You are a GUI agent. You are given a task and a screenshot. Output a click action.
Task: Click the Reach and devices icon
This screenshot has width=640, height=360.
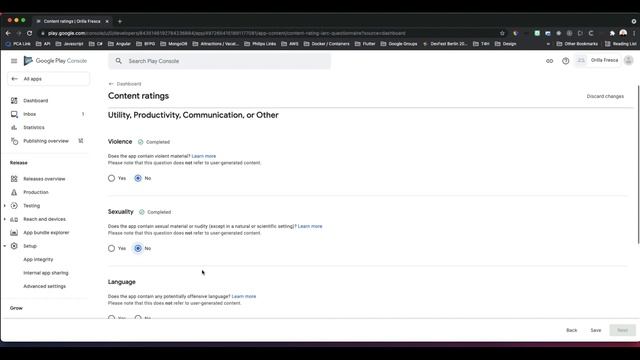(x=14, y=219)
